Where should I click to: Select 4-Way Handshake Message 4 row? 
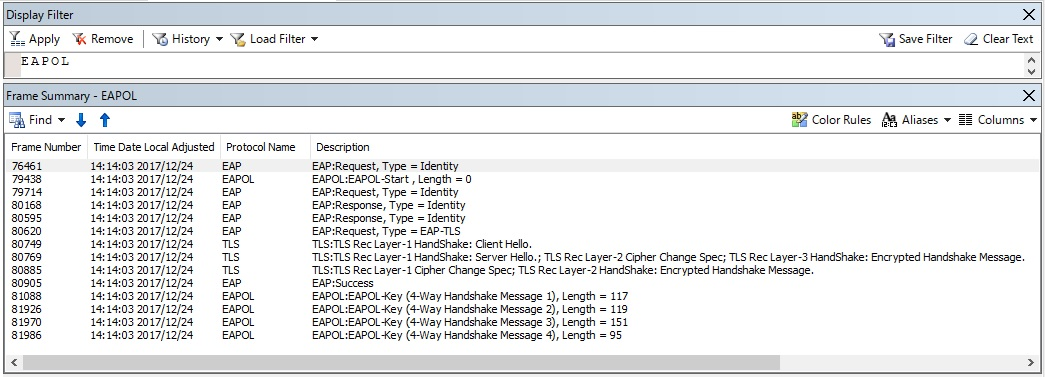tap(522, 335)
